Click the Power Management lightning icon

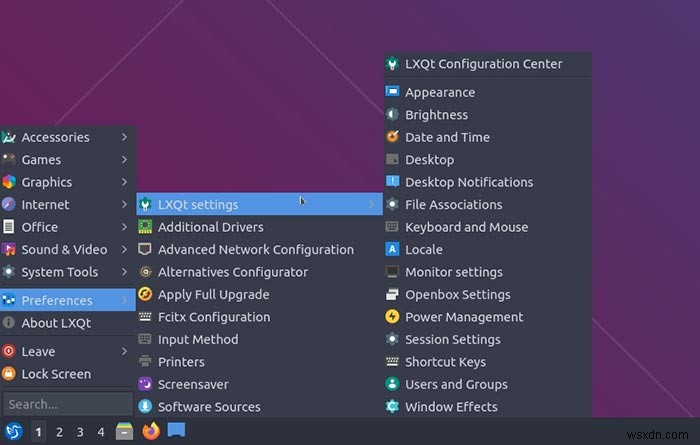tap(392, 316)
